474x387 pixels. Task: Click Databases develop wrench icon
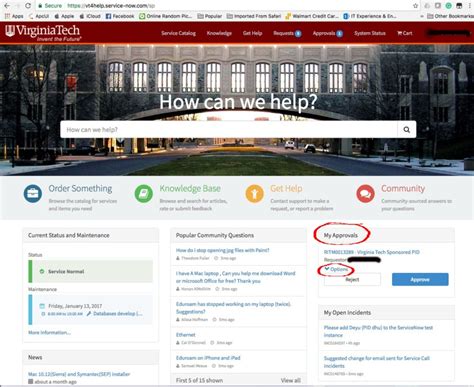[x=89, y=314]
